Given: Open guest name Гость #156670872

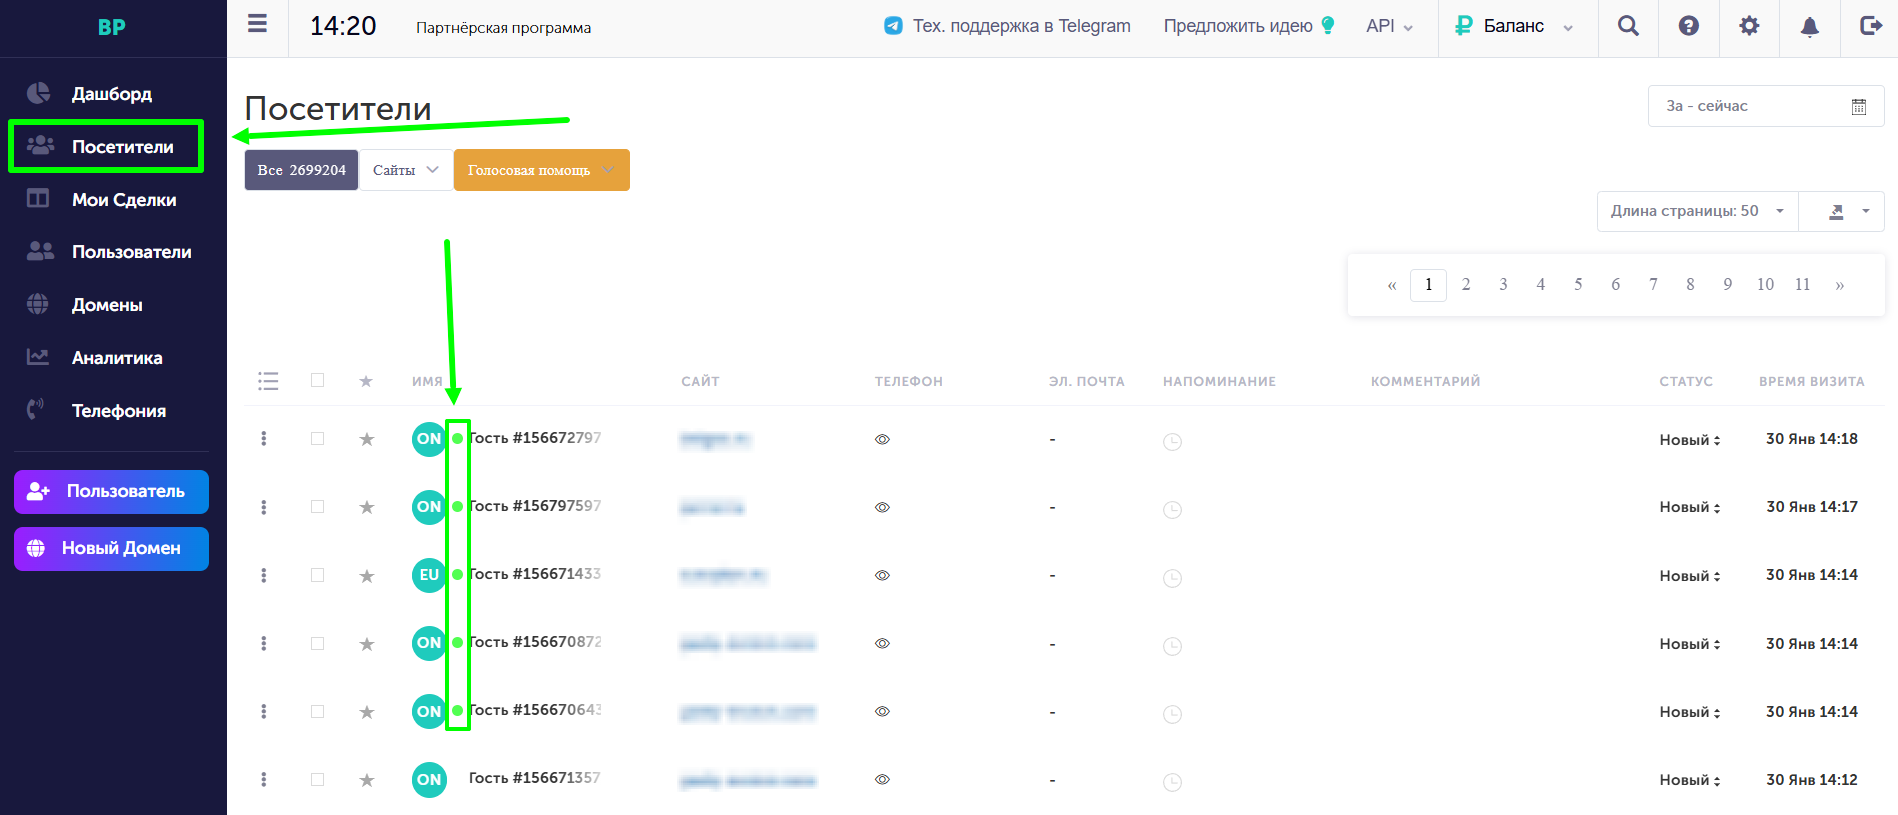Looking at the screenshot, I should point(535,642).
